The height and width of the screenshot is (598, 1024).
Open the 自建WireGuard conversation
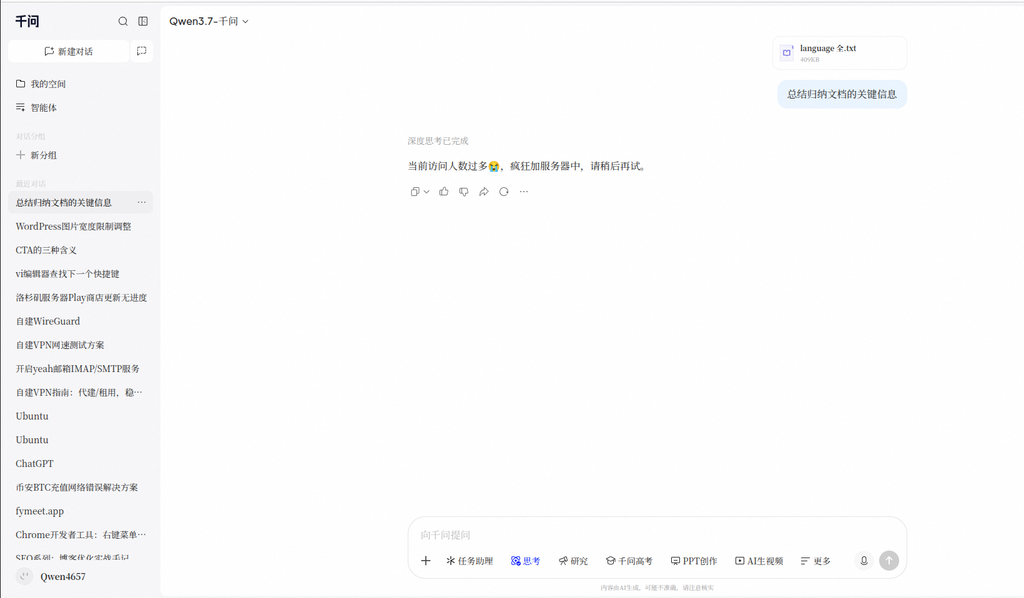tap(80, 321)
